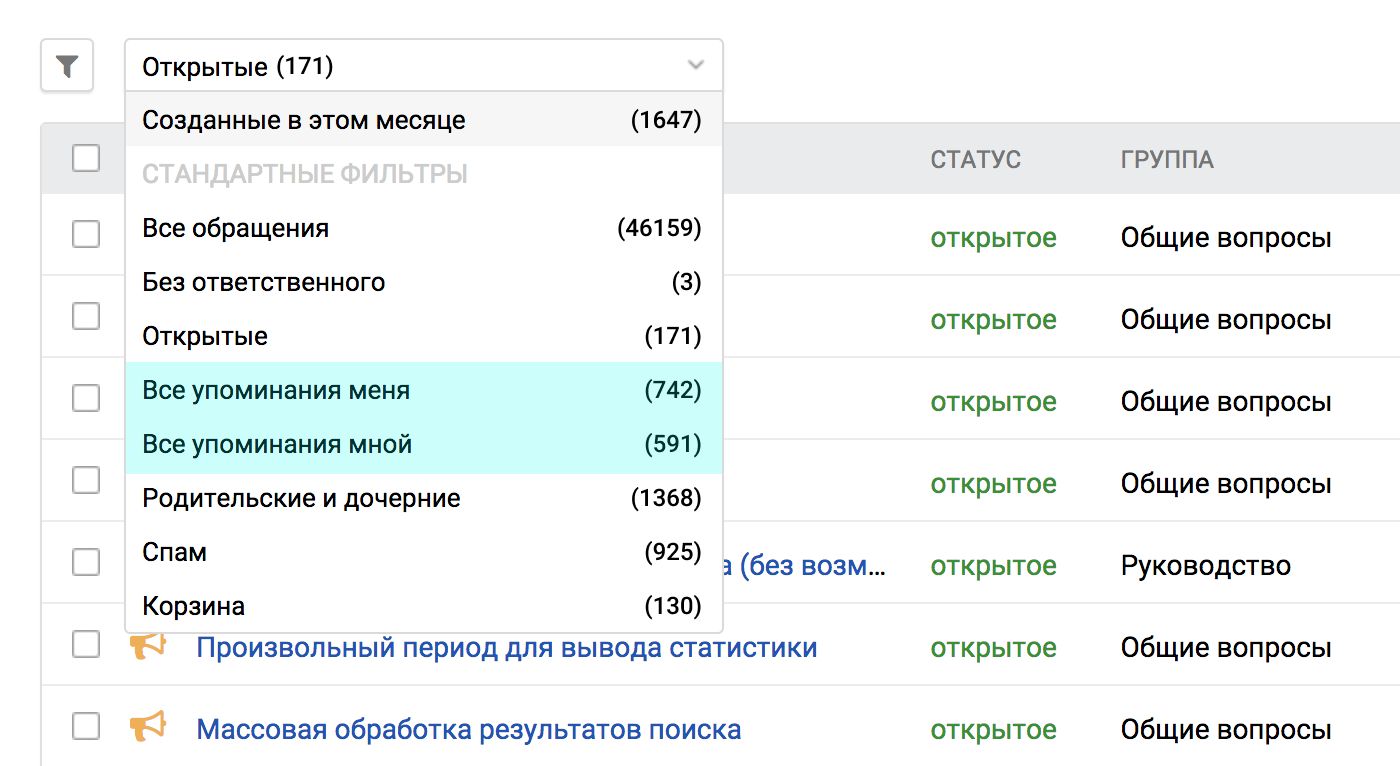Collapse the Открытые (171) dropdown chevron
Viewport: 1400px width, 766px height.
(x=696, y=67)
